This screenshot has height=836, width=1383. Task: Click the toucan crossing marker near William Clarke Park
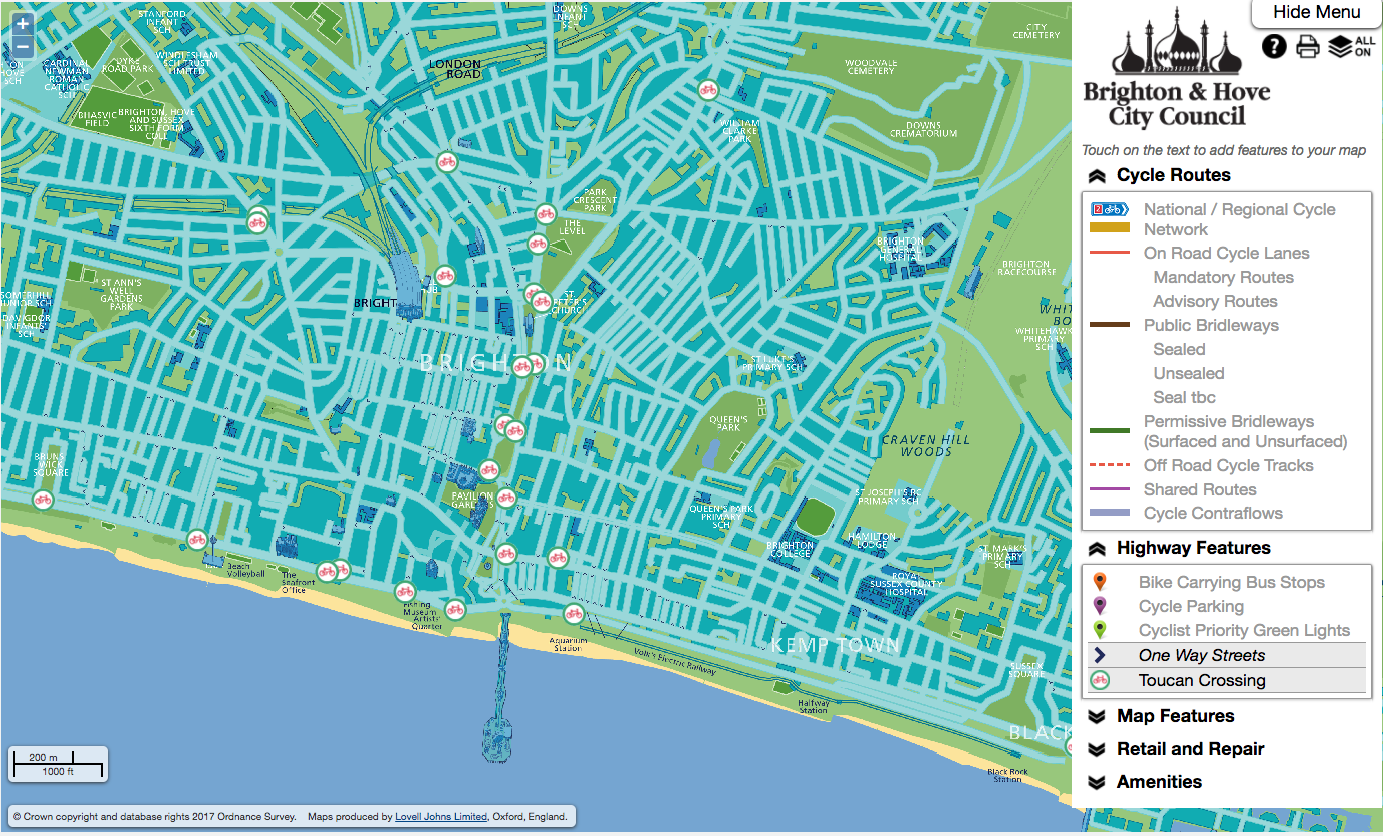click(x=709, y=90)
